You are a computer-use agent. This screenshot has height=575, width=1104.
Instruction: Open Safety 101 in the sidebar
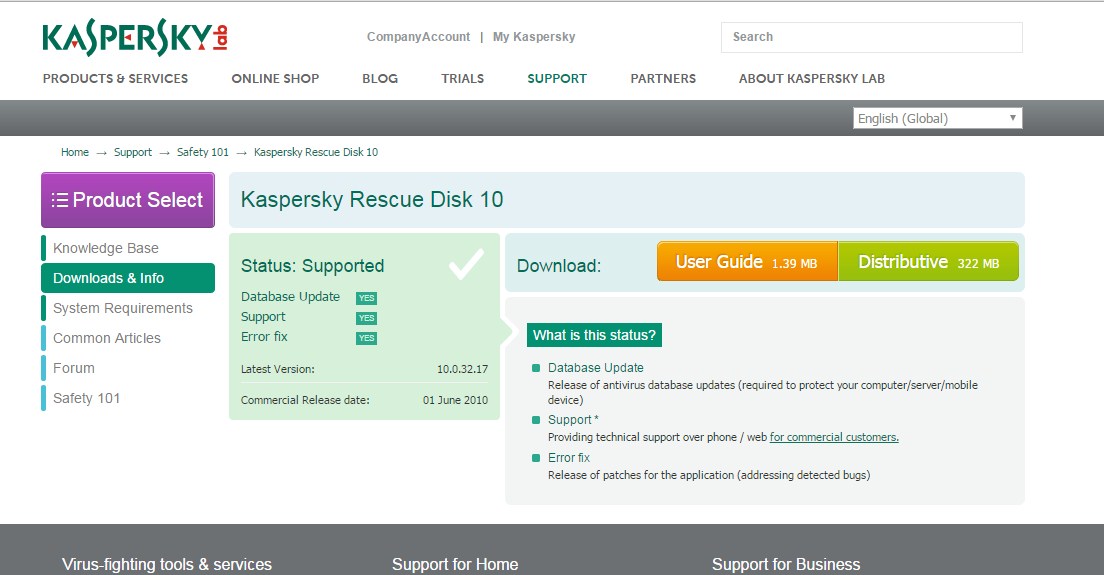tap(87, 398)
